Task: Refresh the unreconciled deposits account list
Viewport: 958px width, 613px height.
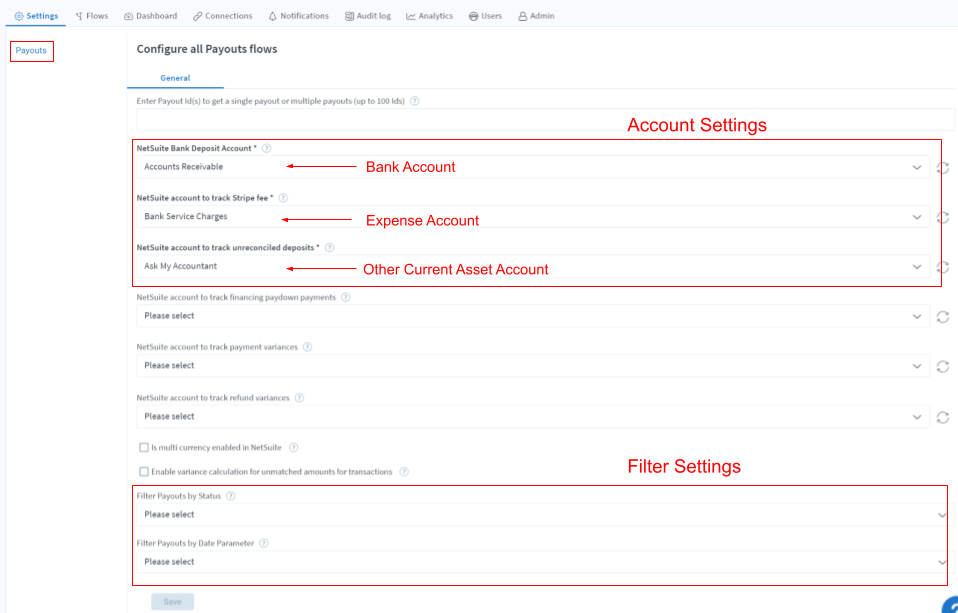Action: click(943, 267)
